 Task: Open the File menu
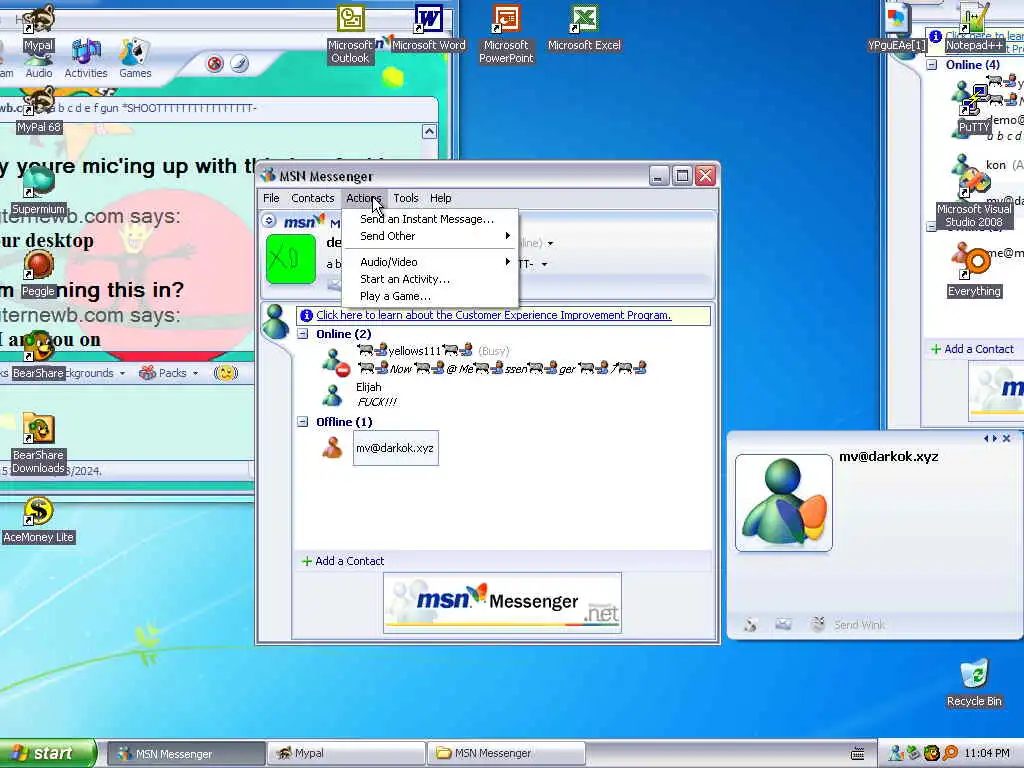point(271,198)
